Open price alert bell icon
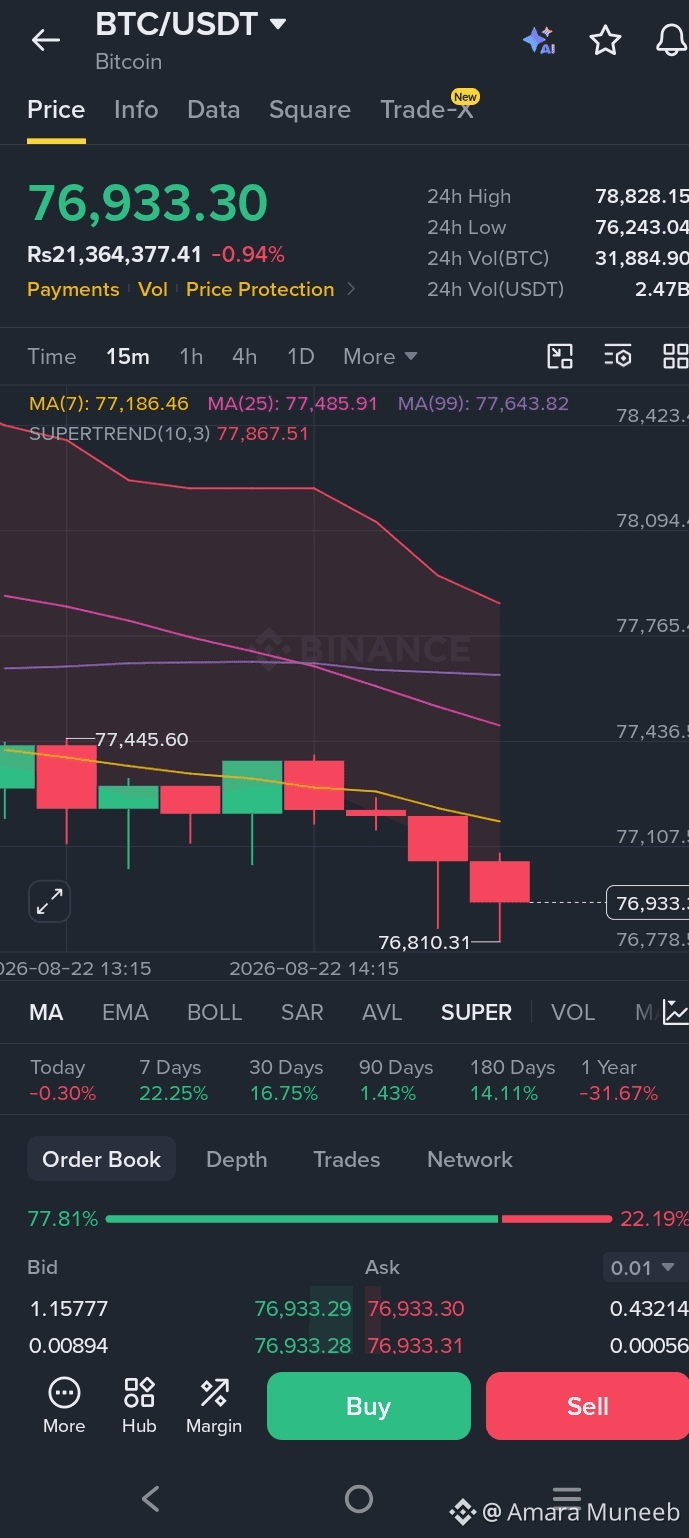 tap(671, 40)
